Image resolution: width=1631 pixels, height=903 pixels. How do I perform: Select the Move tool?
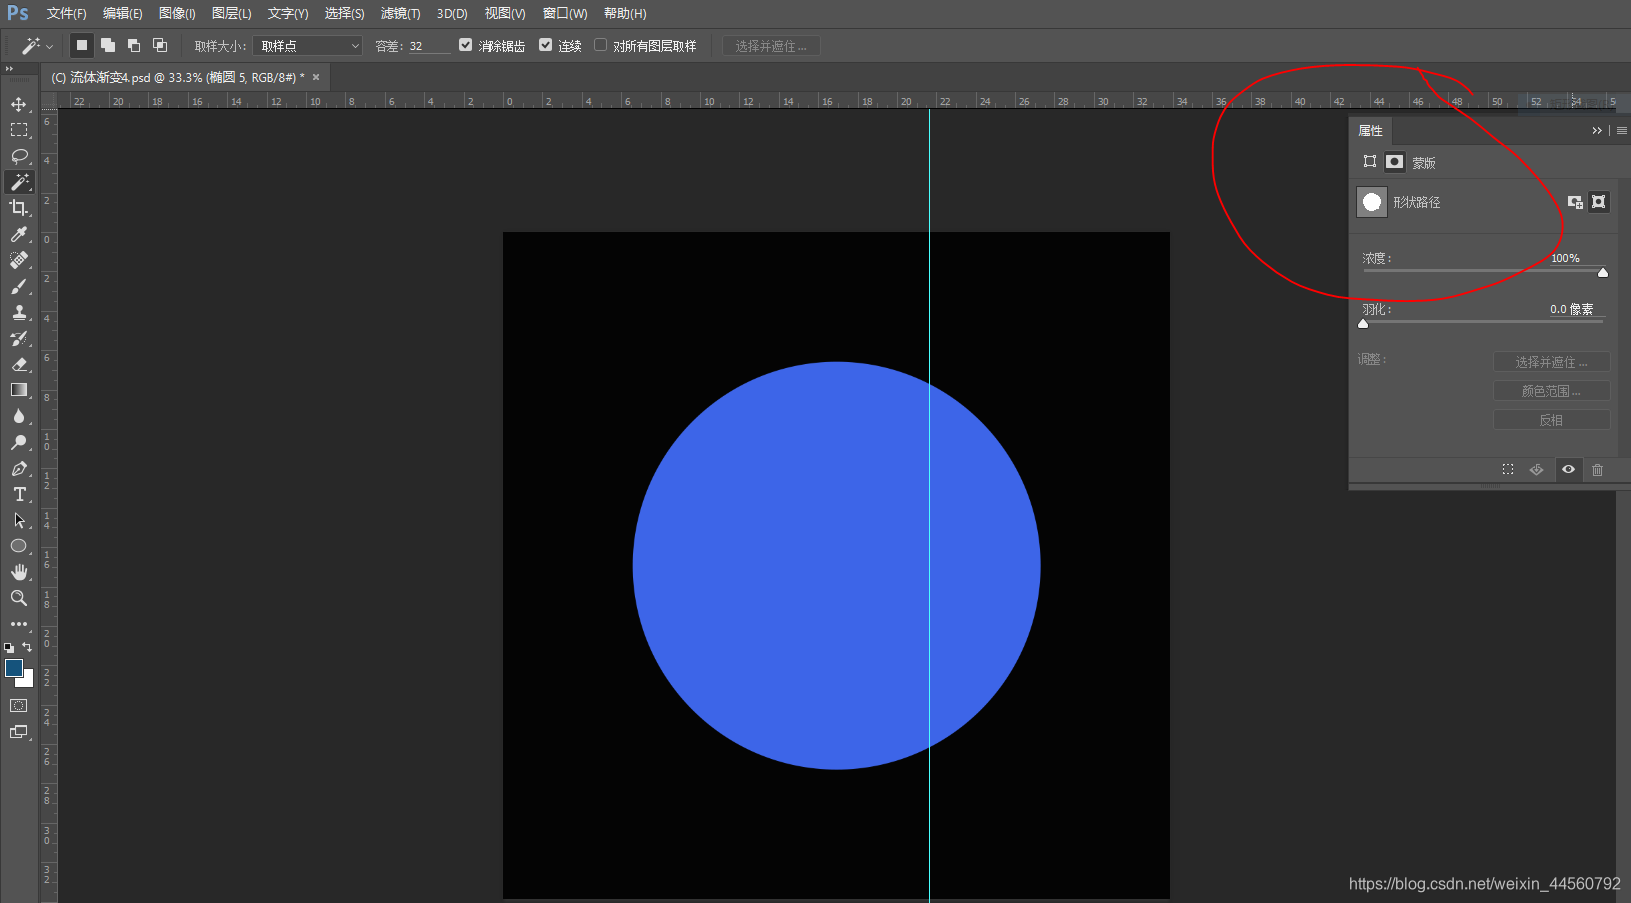(x=19, y=104)
